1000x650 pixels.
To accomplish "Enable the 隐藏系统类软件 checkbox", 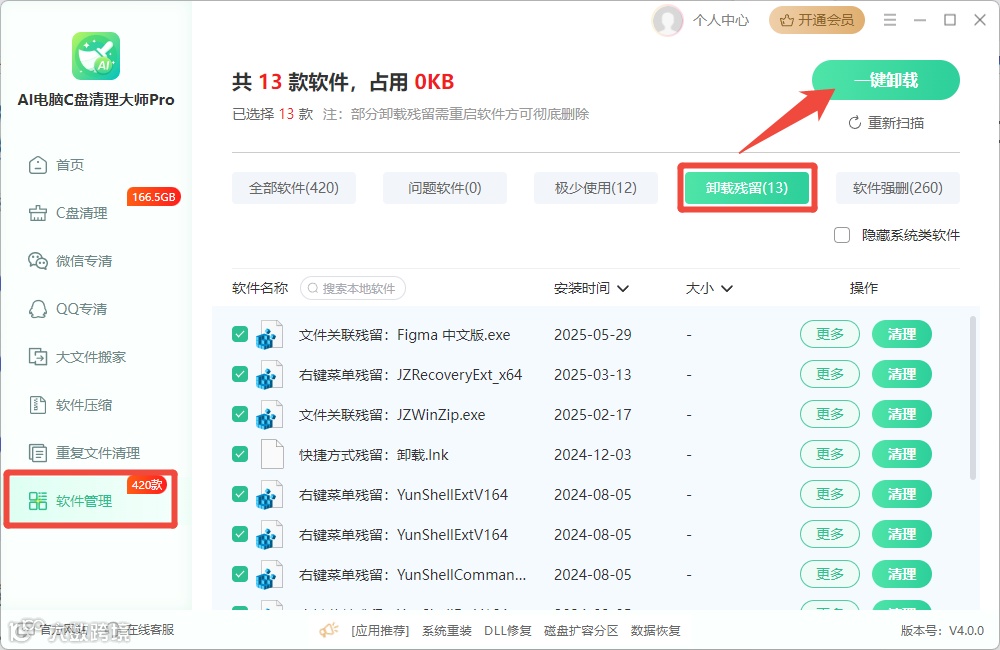I will (x=842, y=235).
